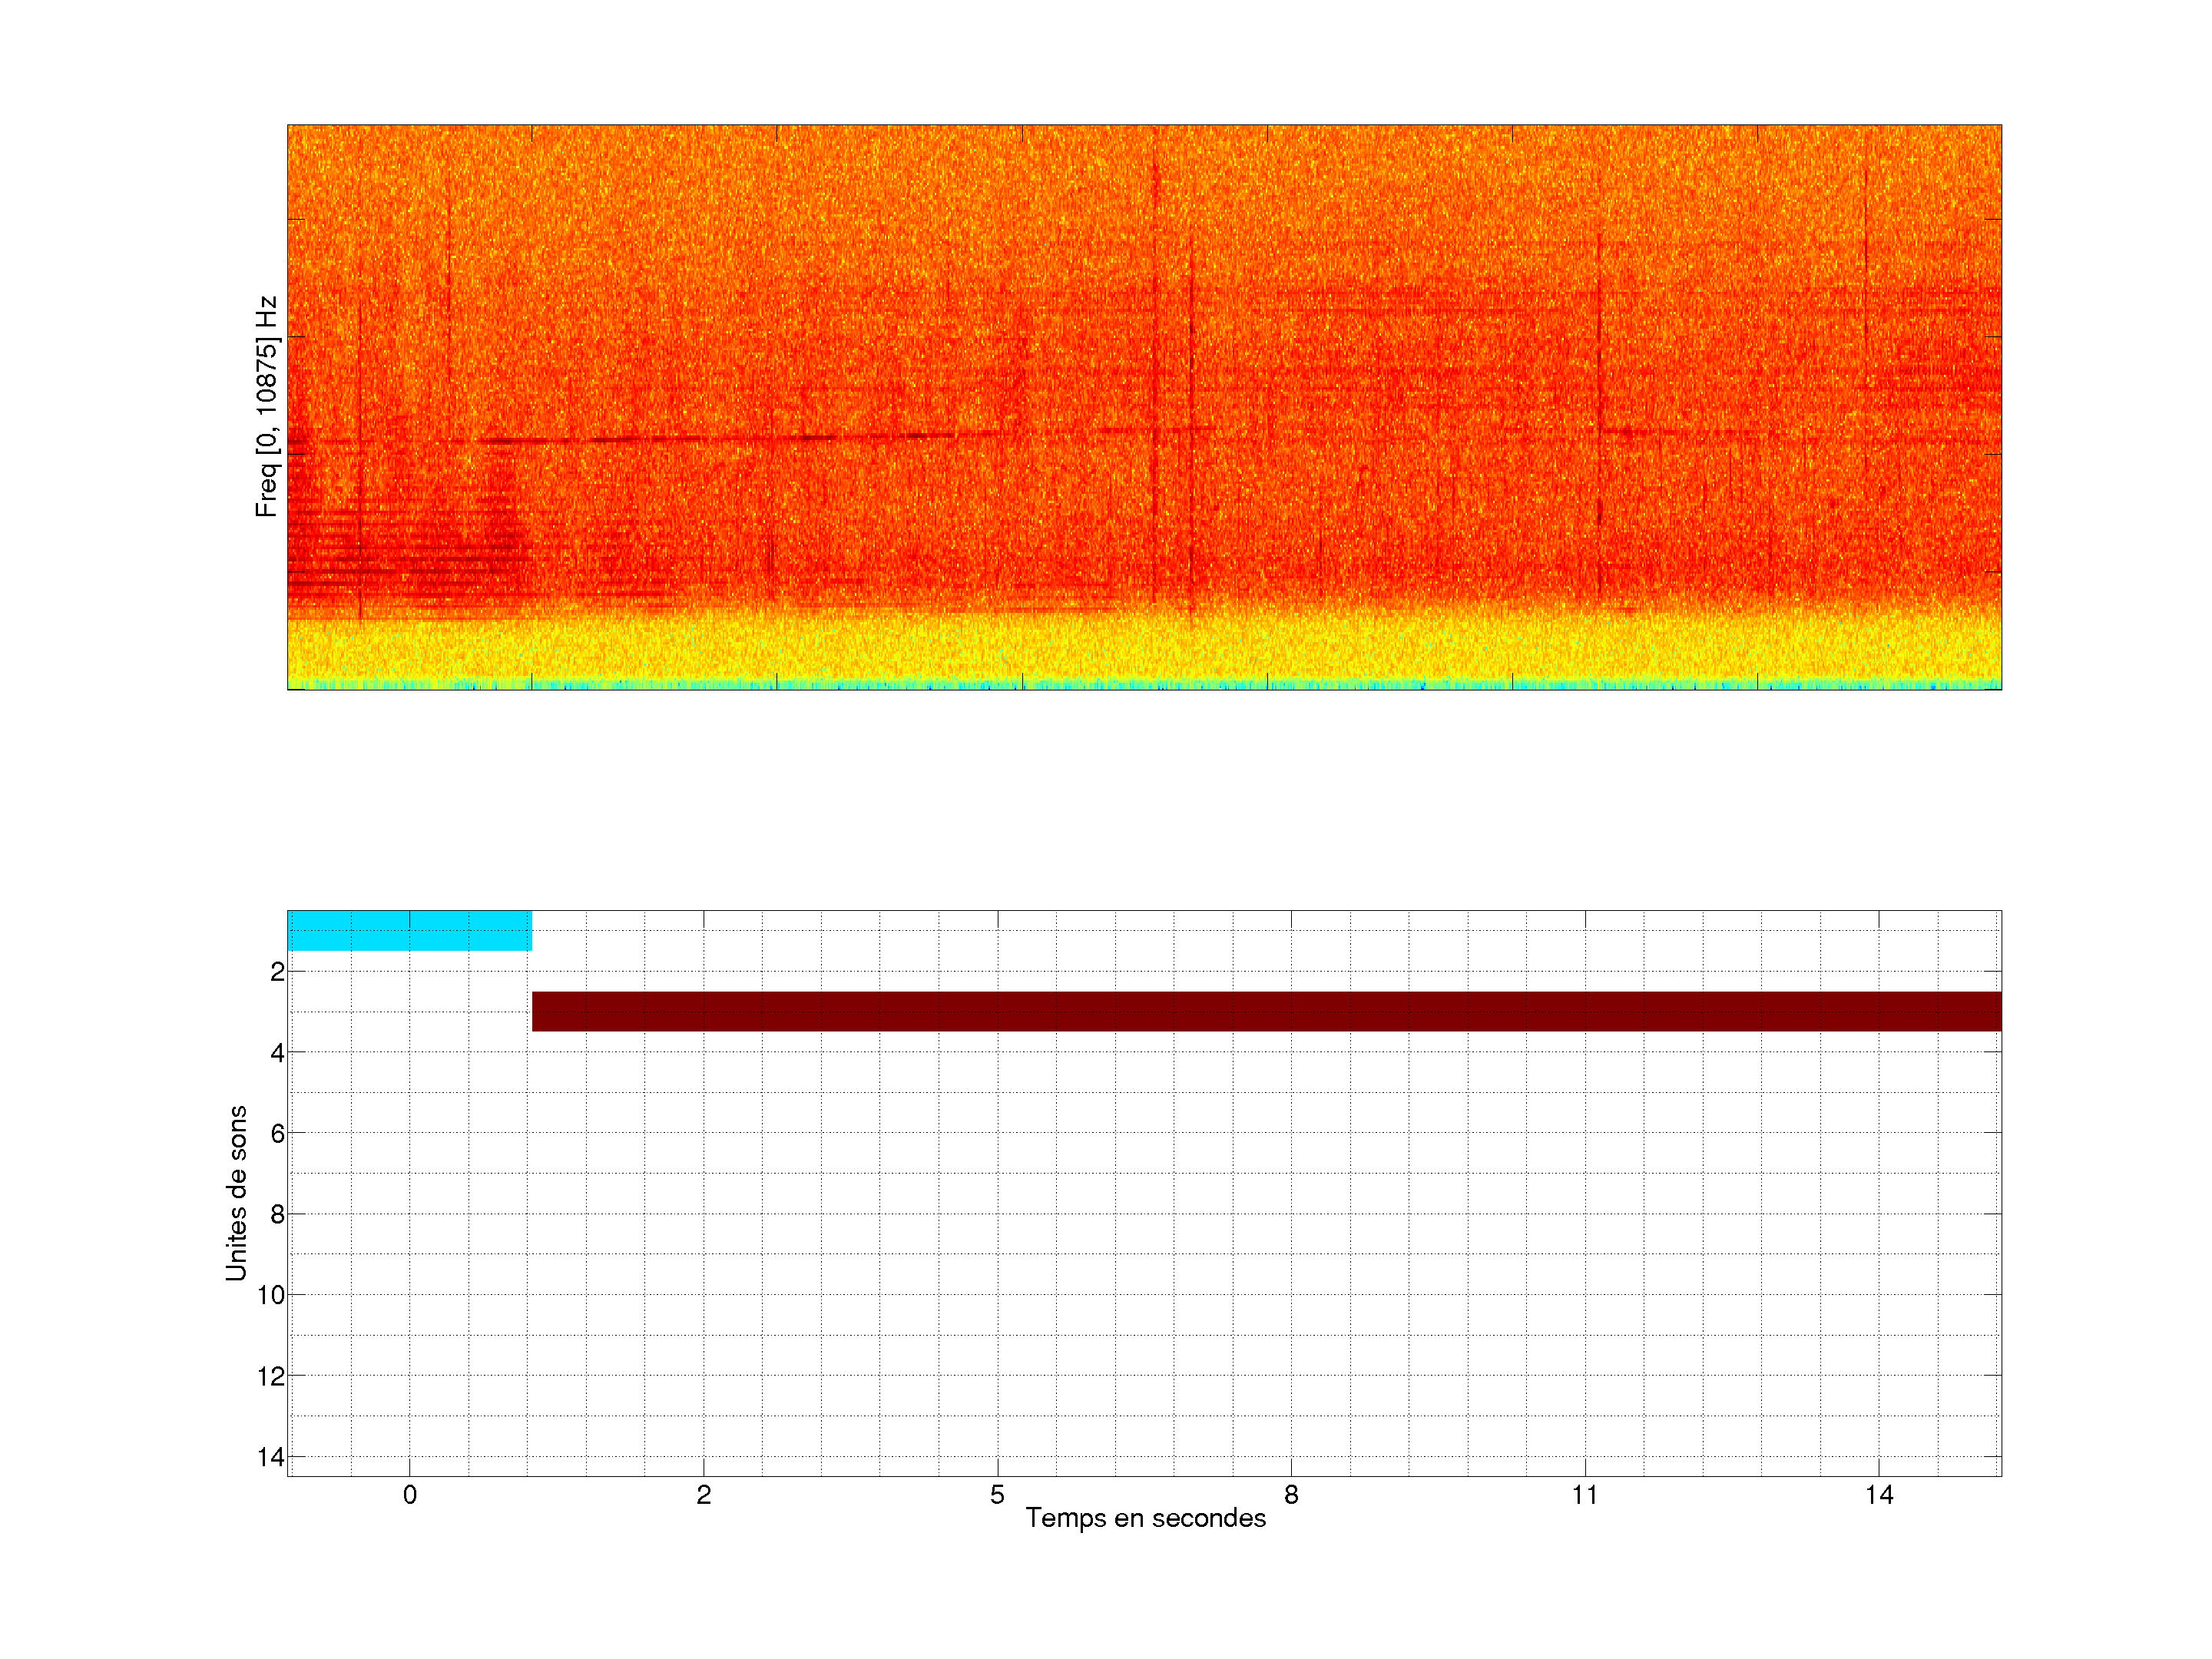Click inside the spectrogram plot
This screenshot has height=1659, width=2212.
coord(1144,407)
